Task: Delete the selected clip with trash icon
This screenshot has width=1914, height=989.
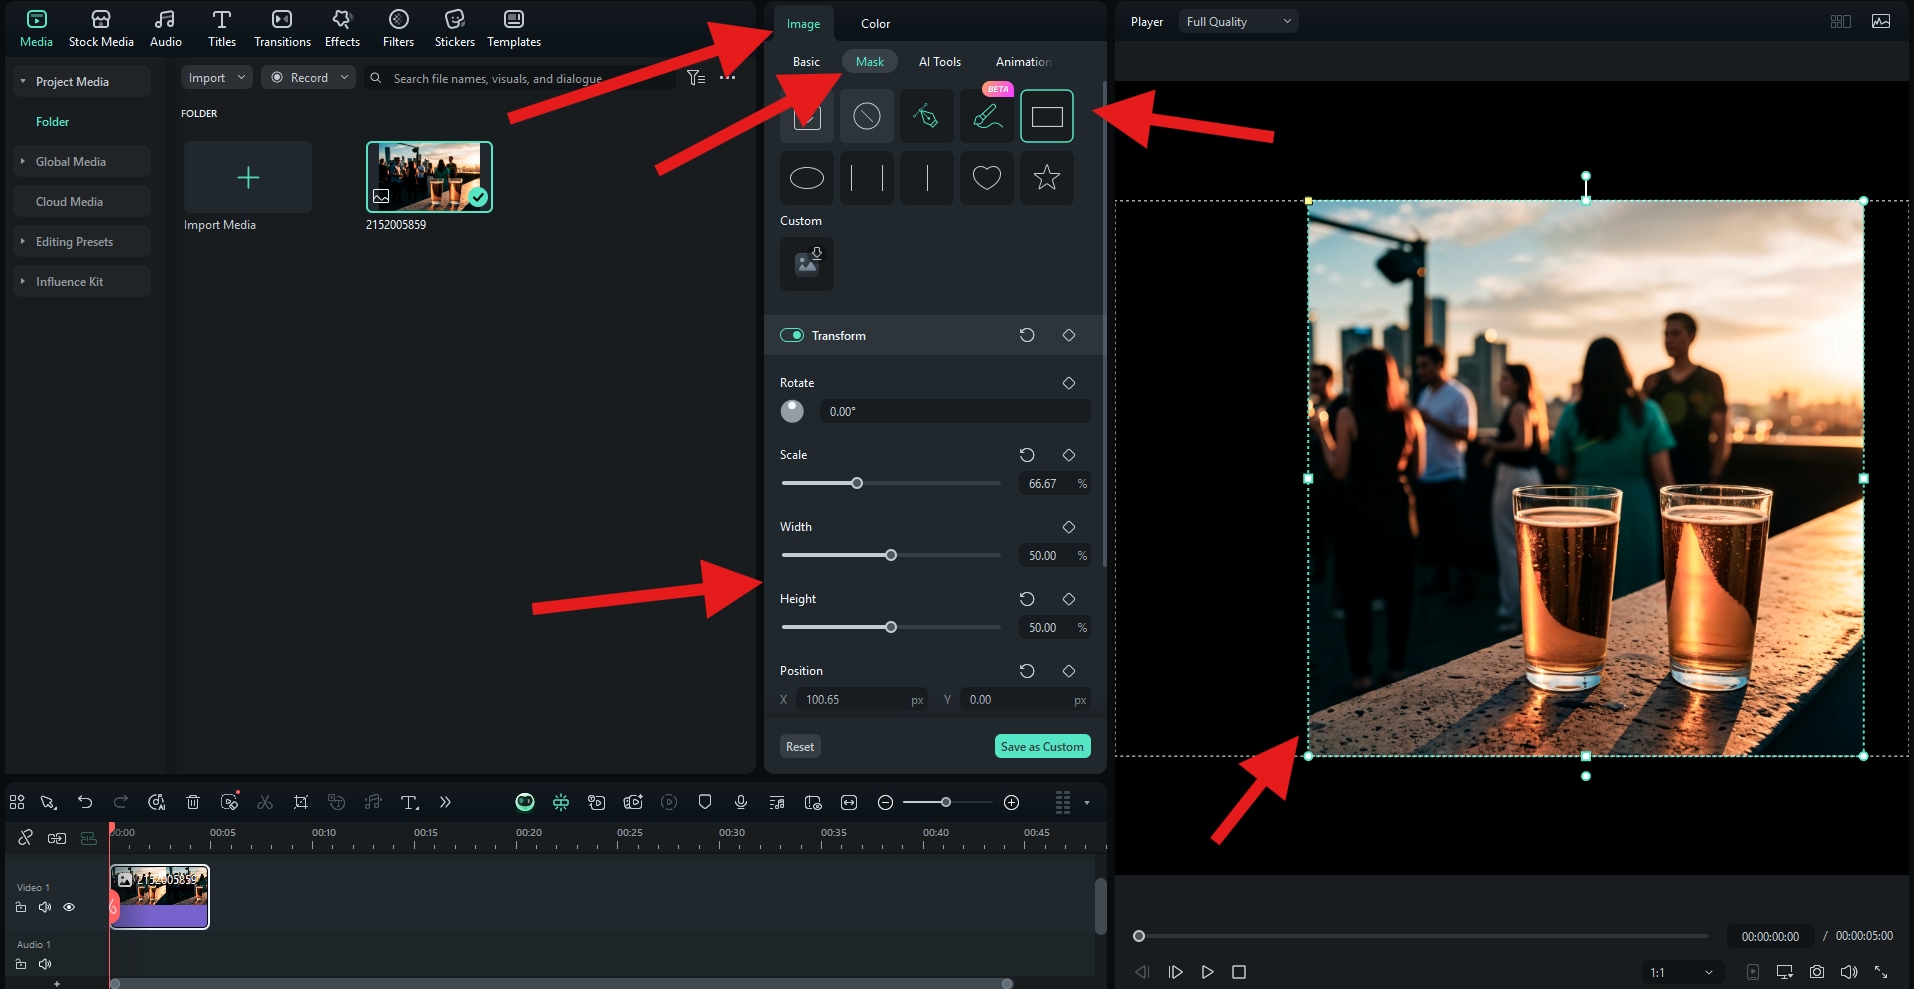Action: (x=193, y=802)
